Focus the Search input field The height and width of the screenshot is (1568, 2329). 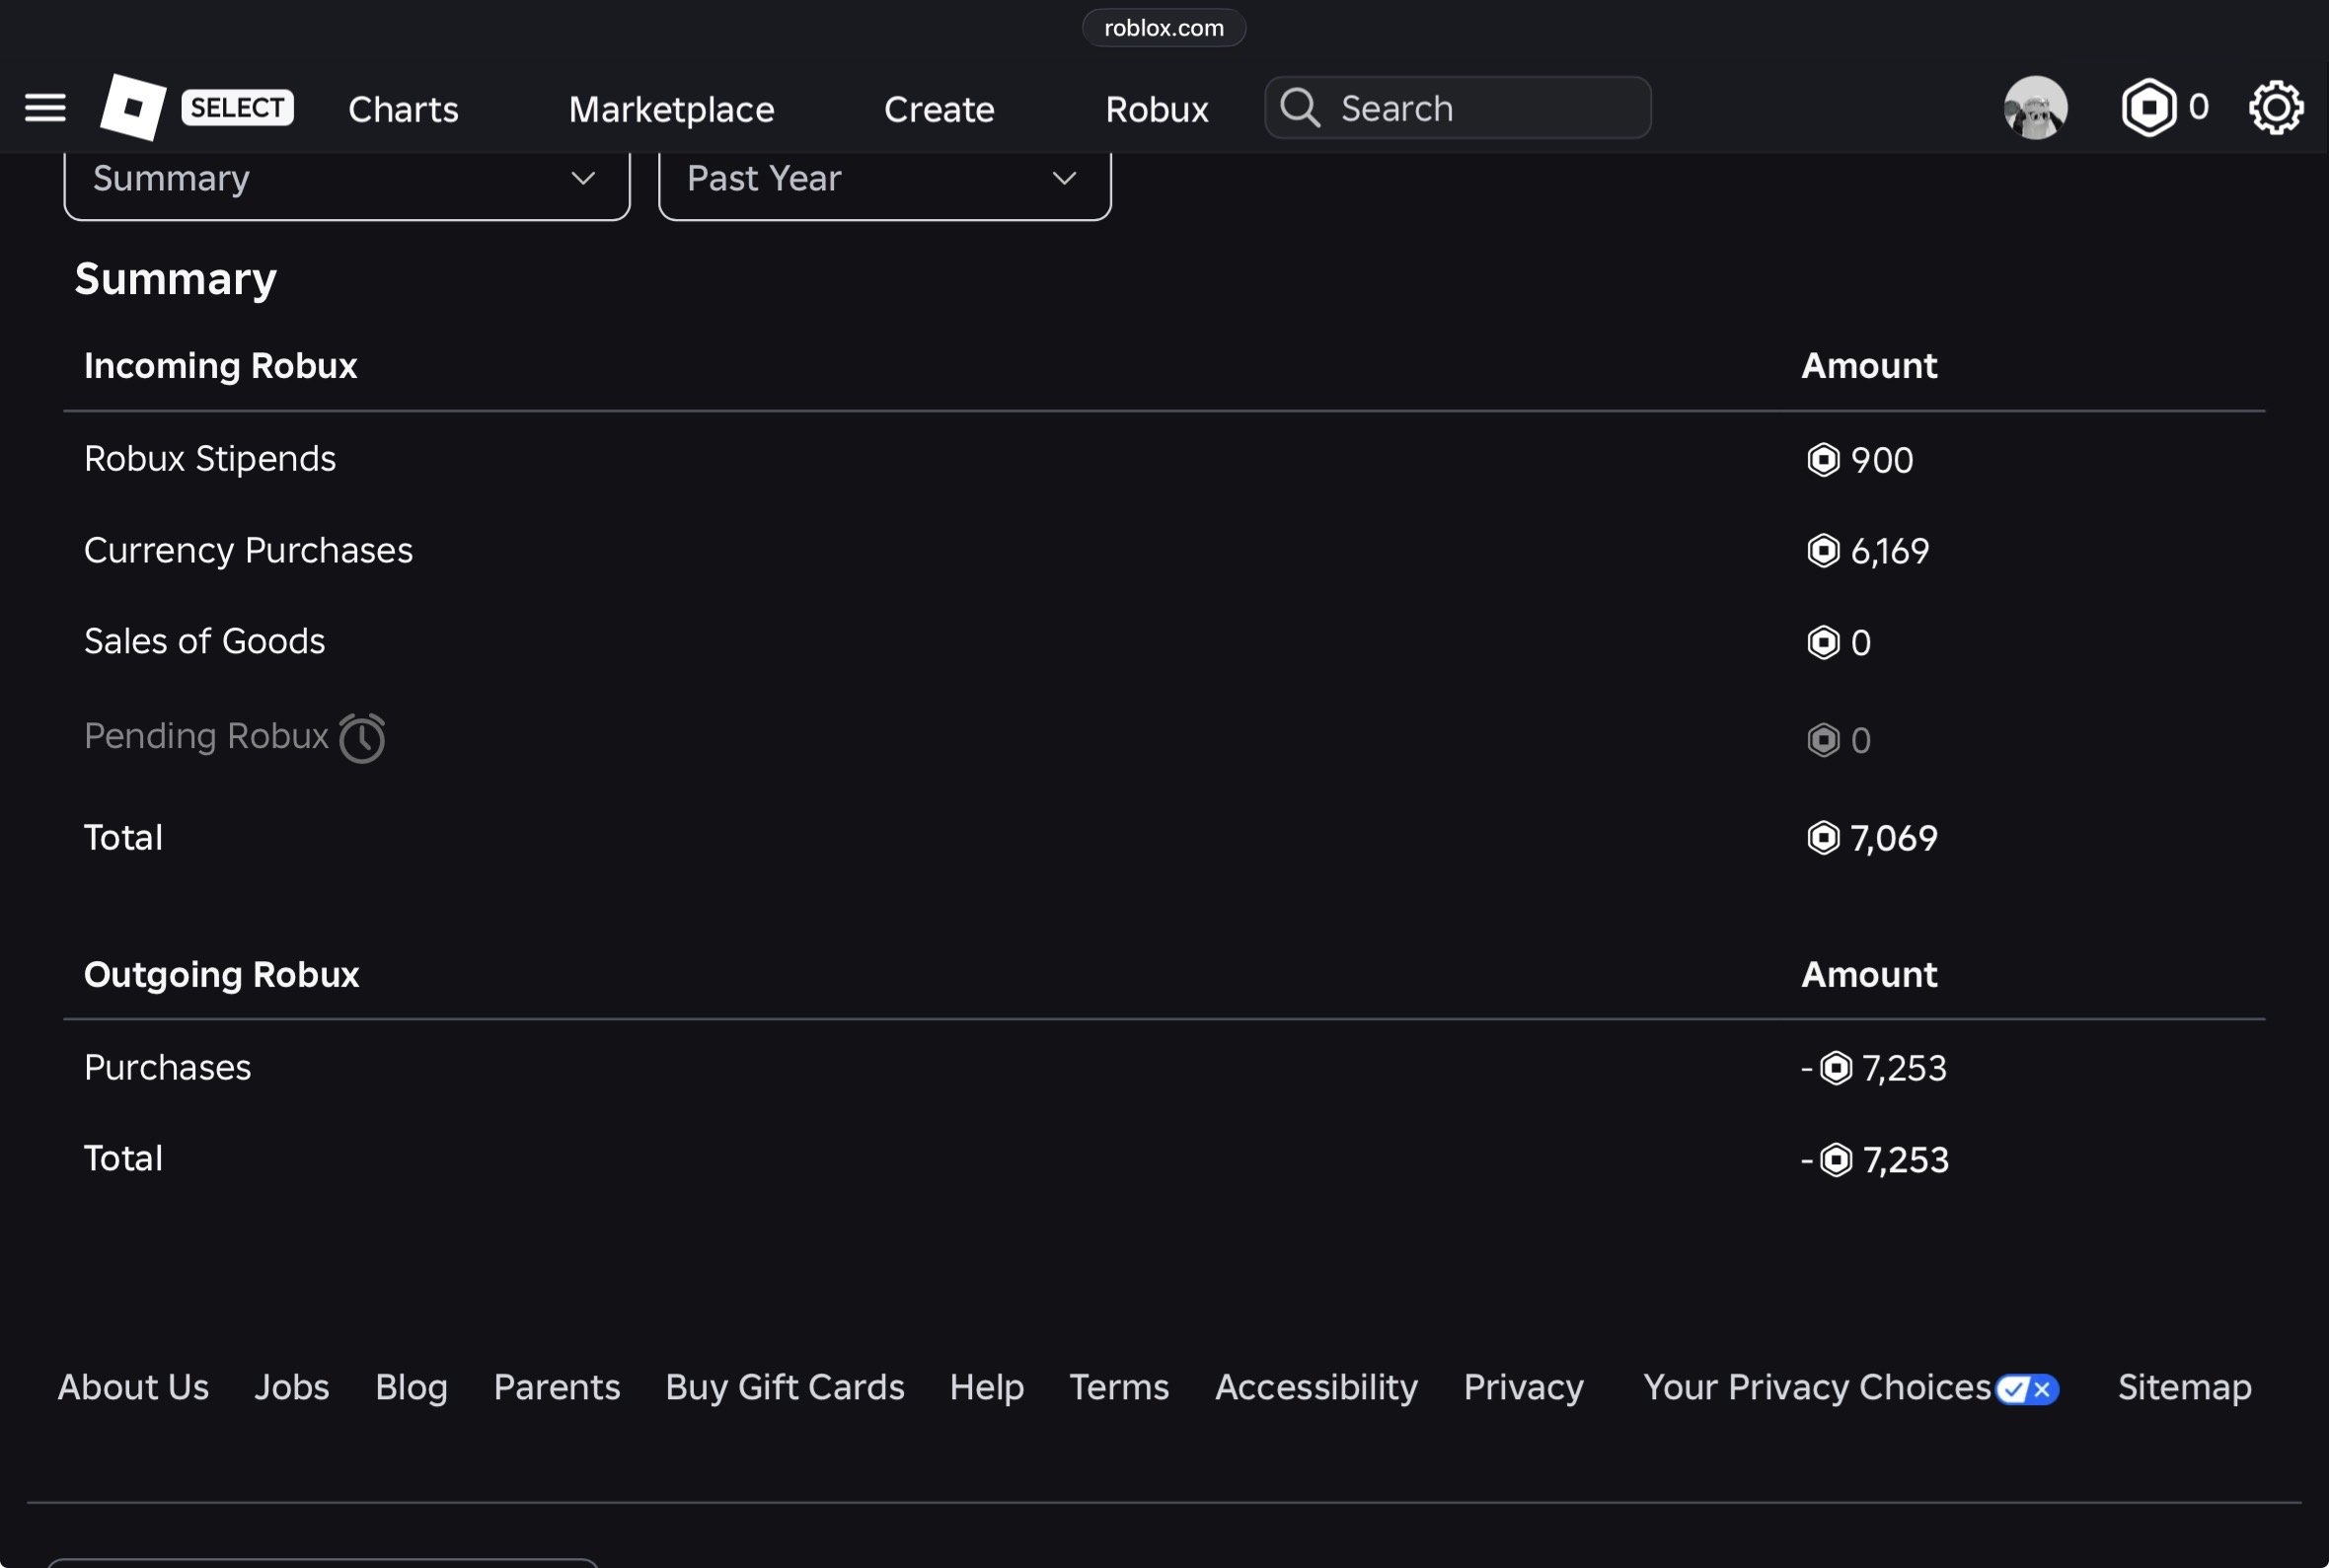[1457, 107]
